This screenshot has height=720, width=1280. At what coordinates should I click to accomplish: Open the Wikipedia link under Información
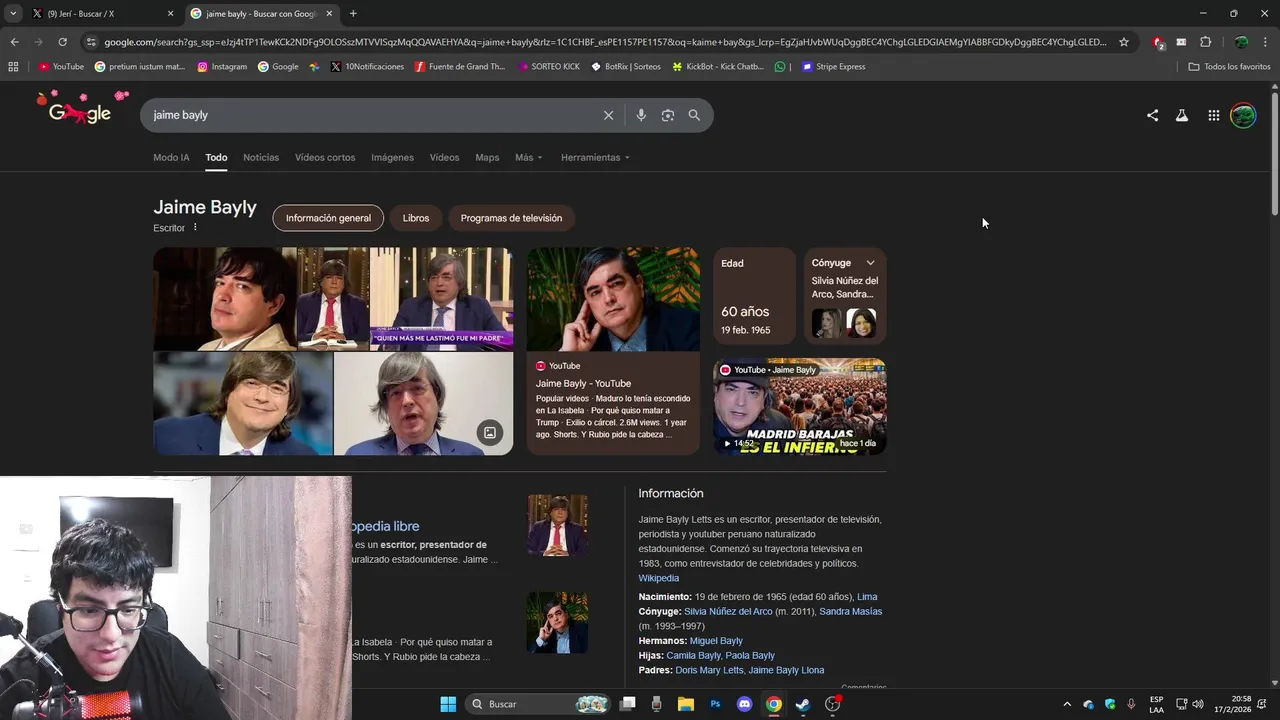[x=659, y=578]
